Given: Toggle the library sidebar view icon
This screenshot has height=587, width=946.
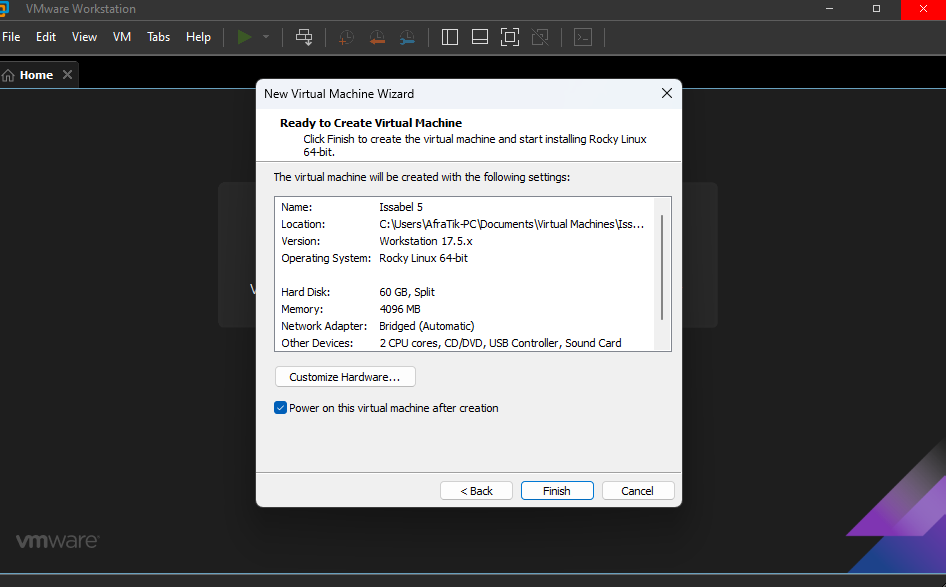Looking at the screenshot, I should (449, 37).
